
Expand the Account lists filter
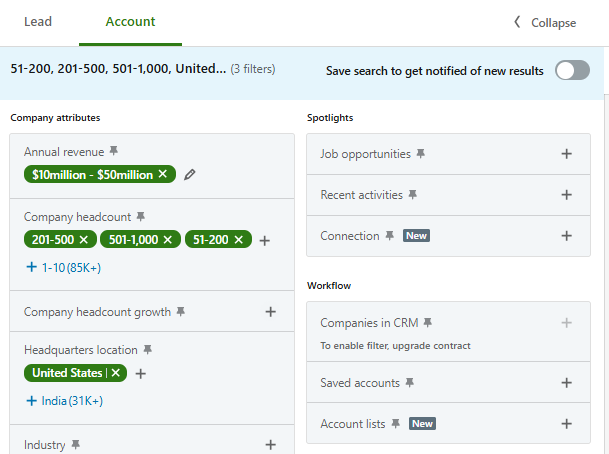pos(566,424)
